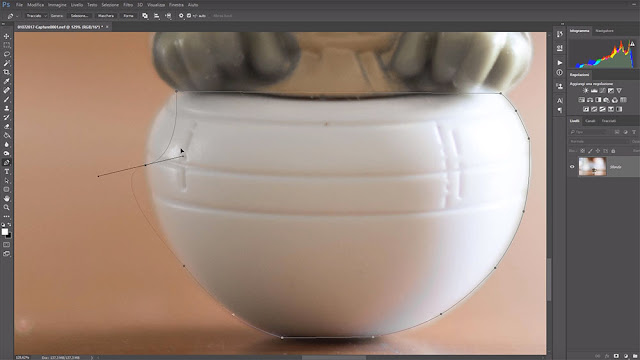Open the Tracciato mode dropdown

point(36,16)
